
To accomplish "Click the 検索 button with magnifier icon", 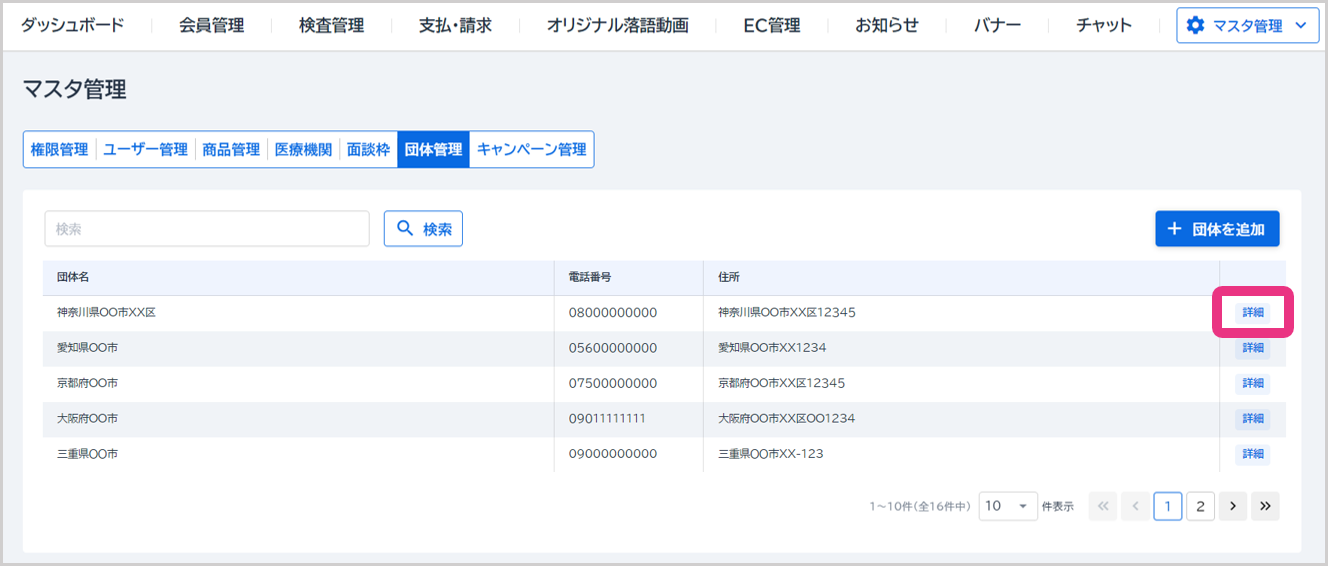I will pos(423,229).
